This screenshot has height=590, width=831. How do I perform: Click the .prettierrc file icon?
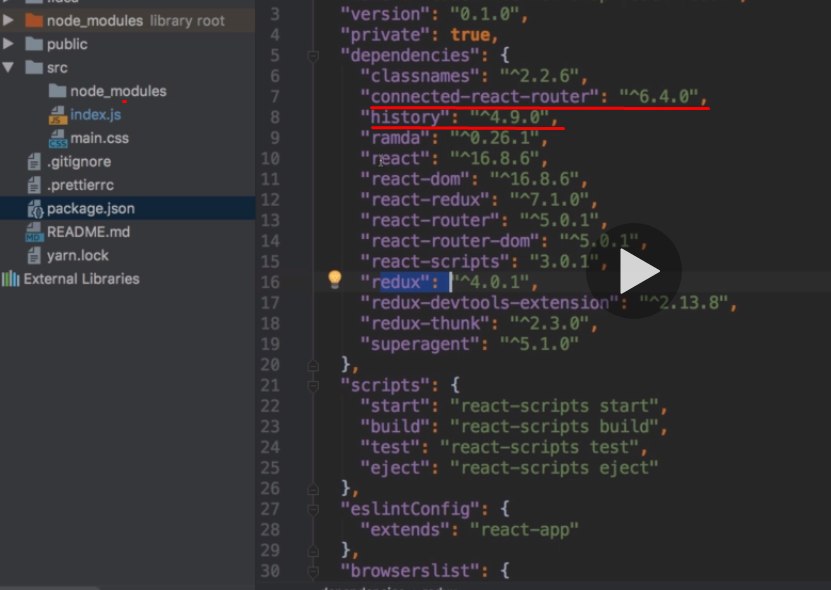[34, 185]
